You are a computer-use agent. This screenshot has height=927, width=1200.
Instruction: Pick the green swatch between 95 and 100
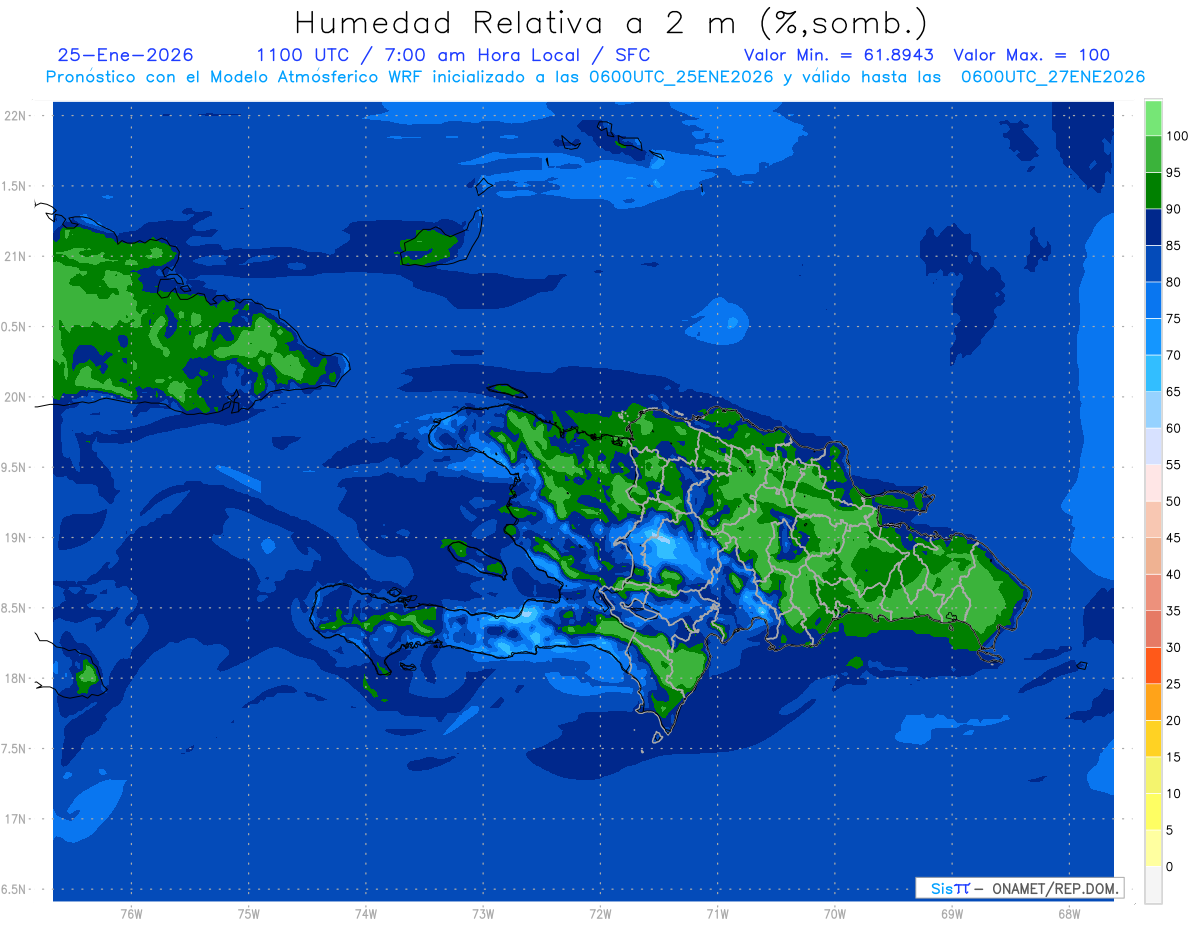[x=1153, y=154]
